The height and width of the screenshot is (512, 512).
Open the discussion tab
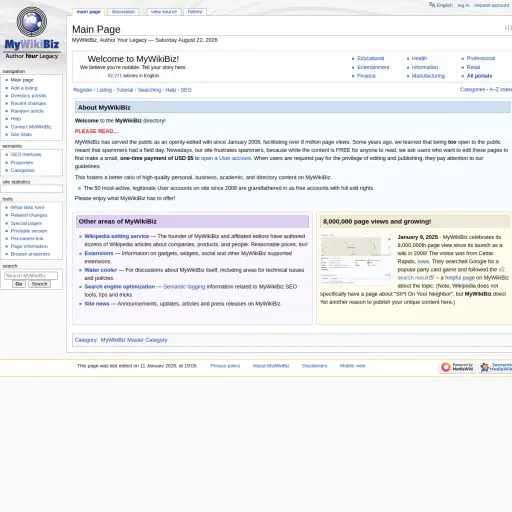tap(123, 12)
